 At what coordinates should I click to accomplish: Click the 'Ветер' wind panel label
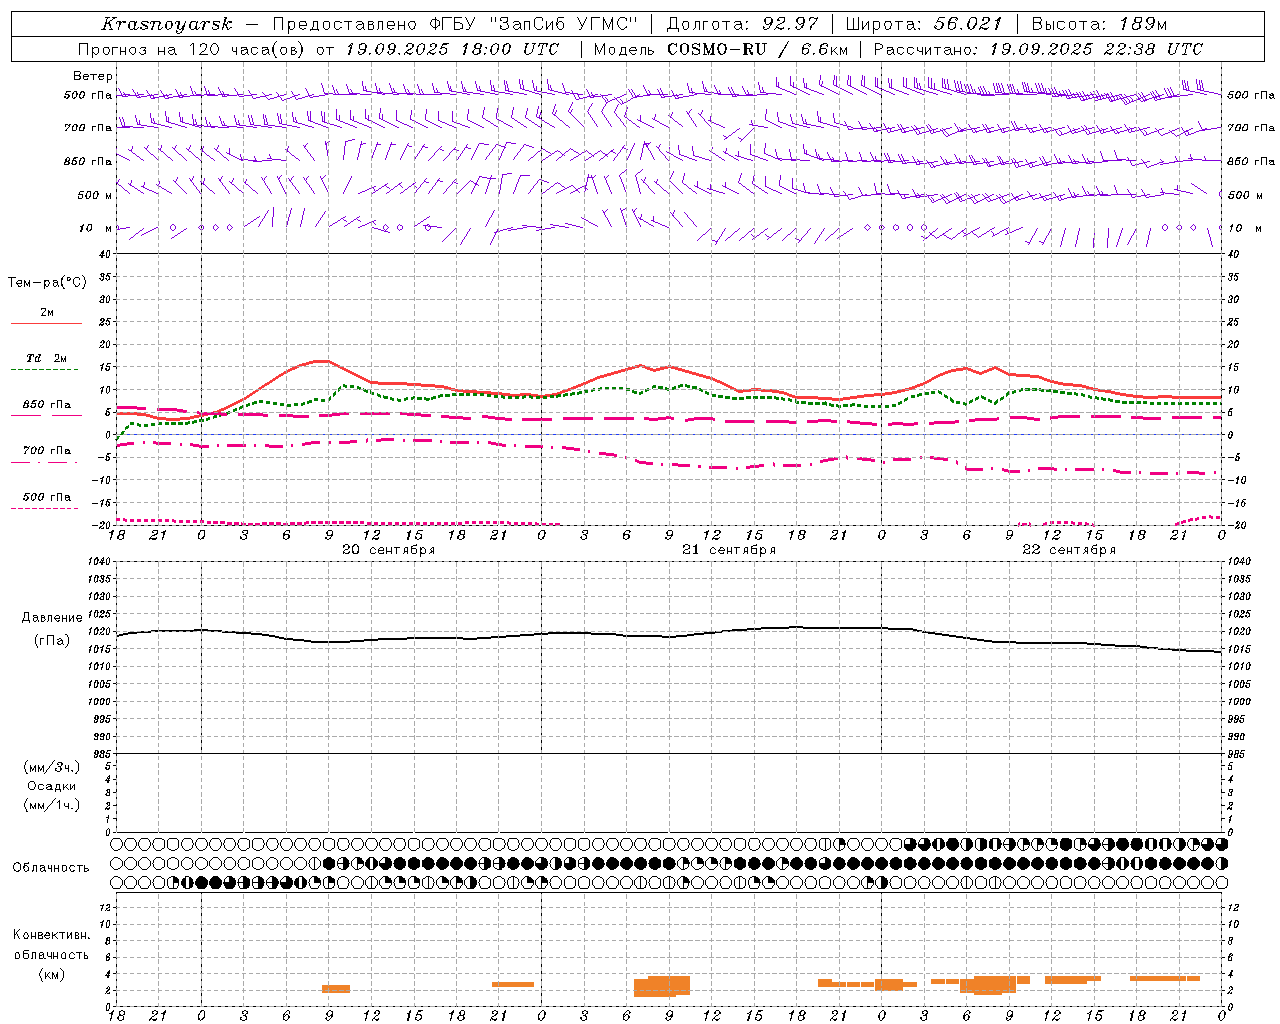point(93,76)
